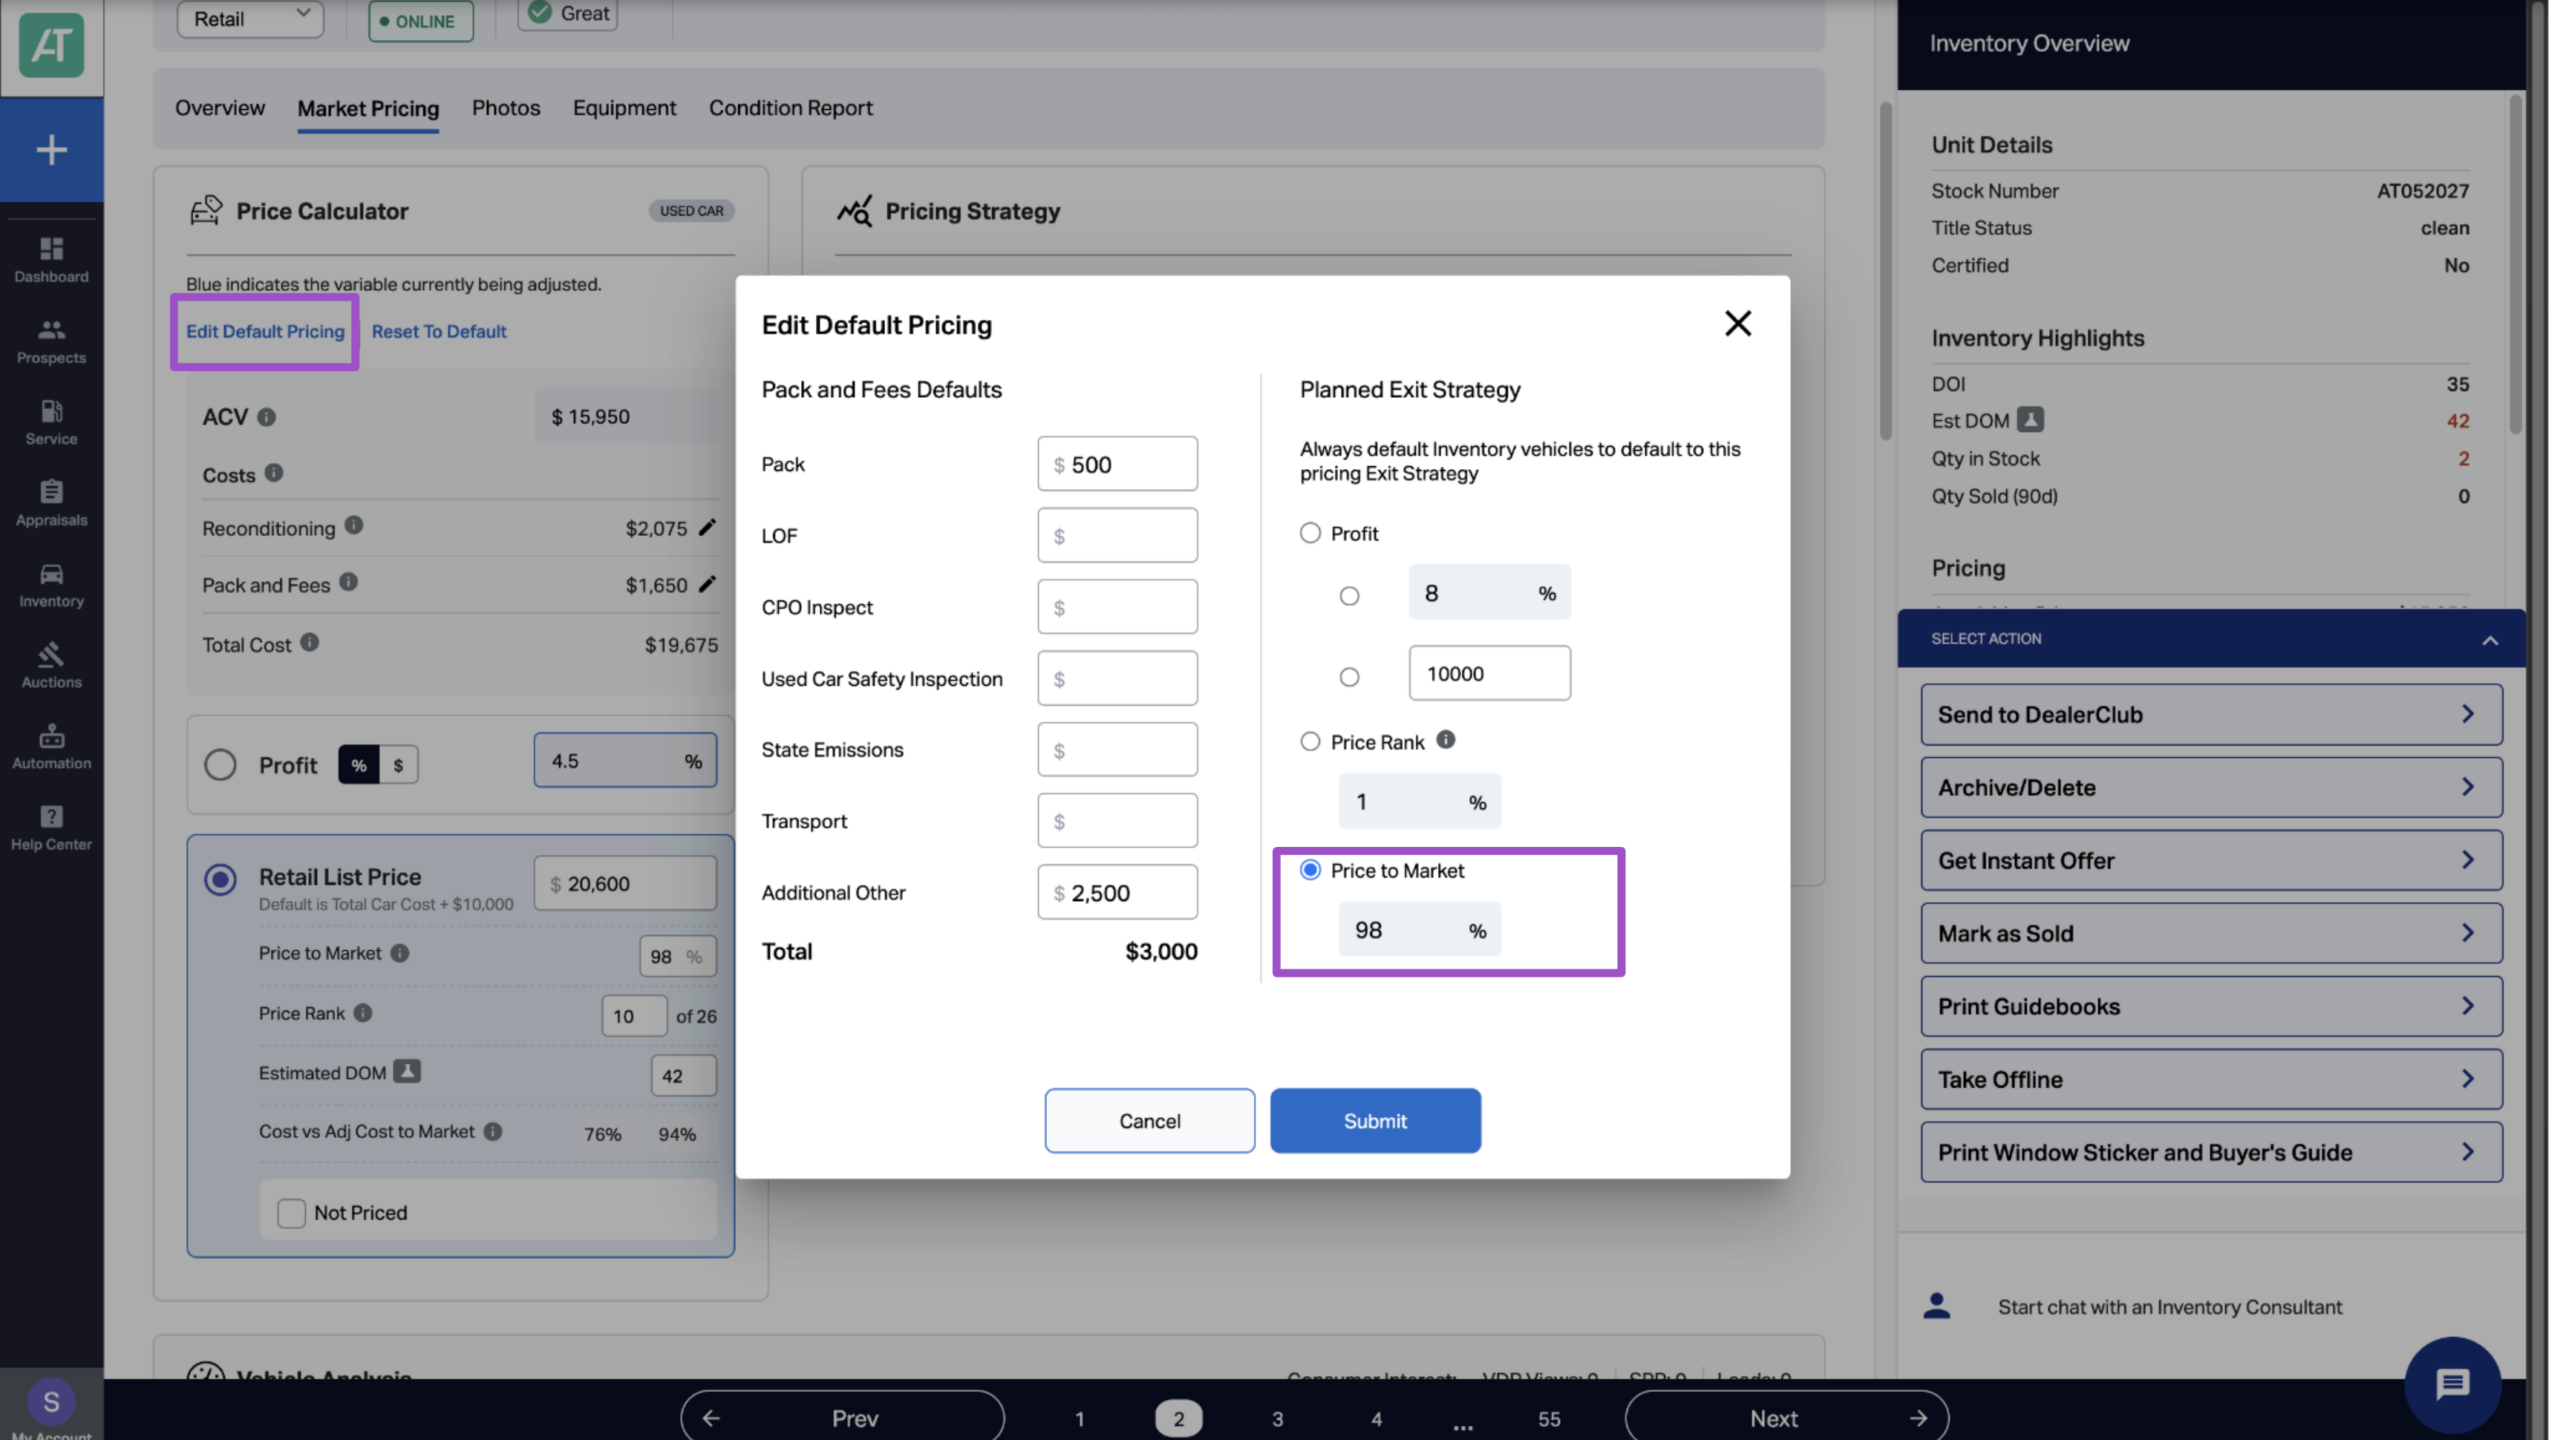Expand Archive/Delete action
The image size is (2560, 1440).
(2211, 787)
